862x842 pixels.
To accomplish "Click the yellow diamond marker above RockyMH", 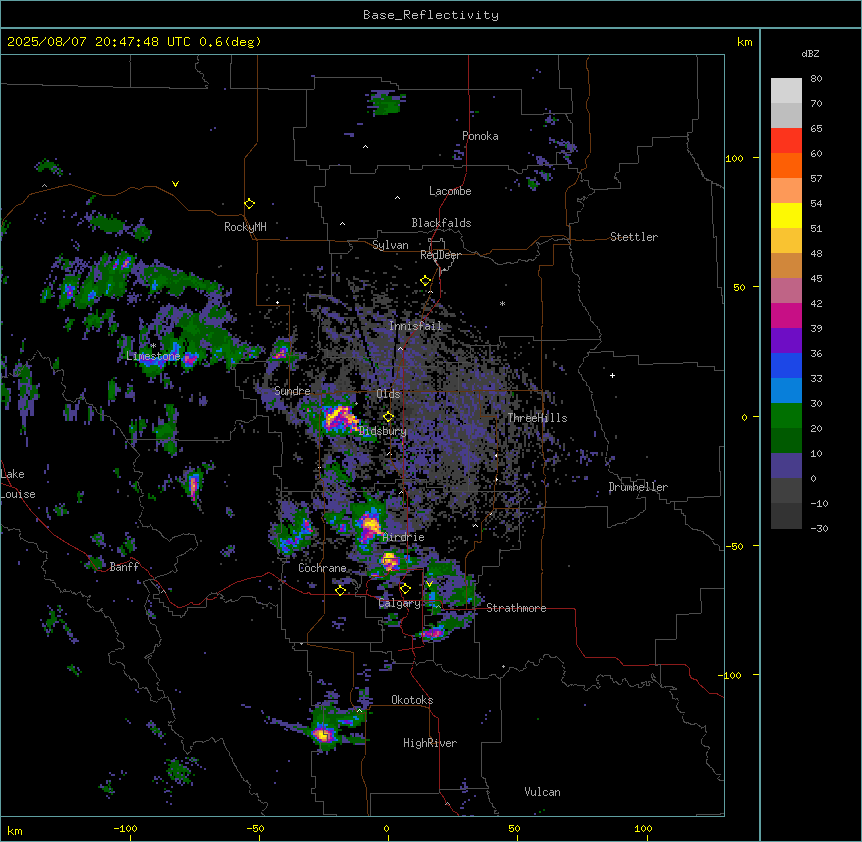I will 250,204.
